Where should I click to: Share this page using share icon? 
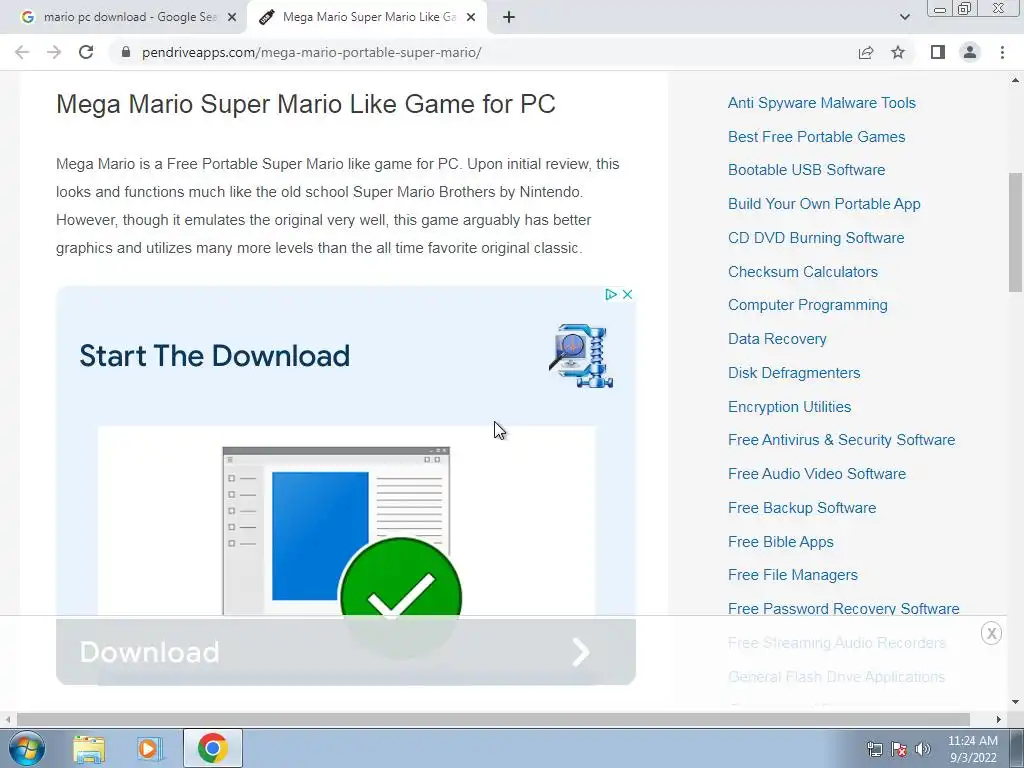point(866,52)
